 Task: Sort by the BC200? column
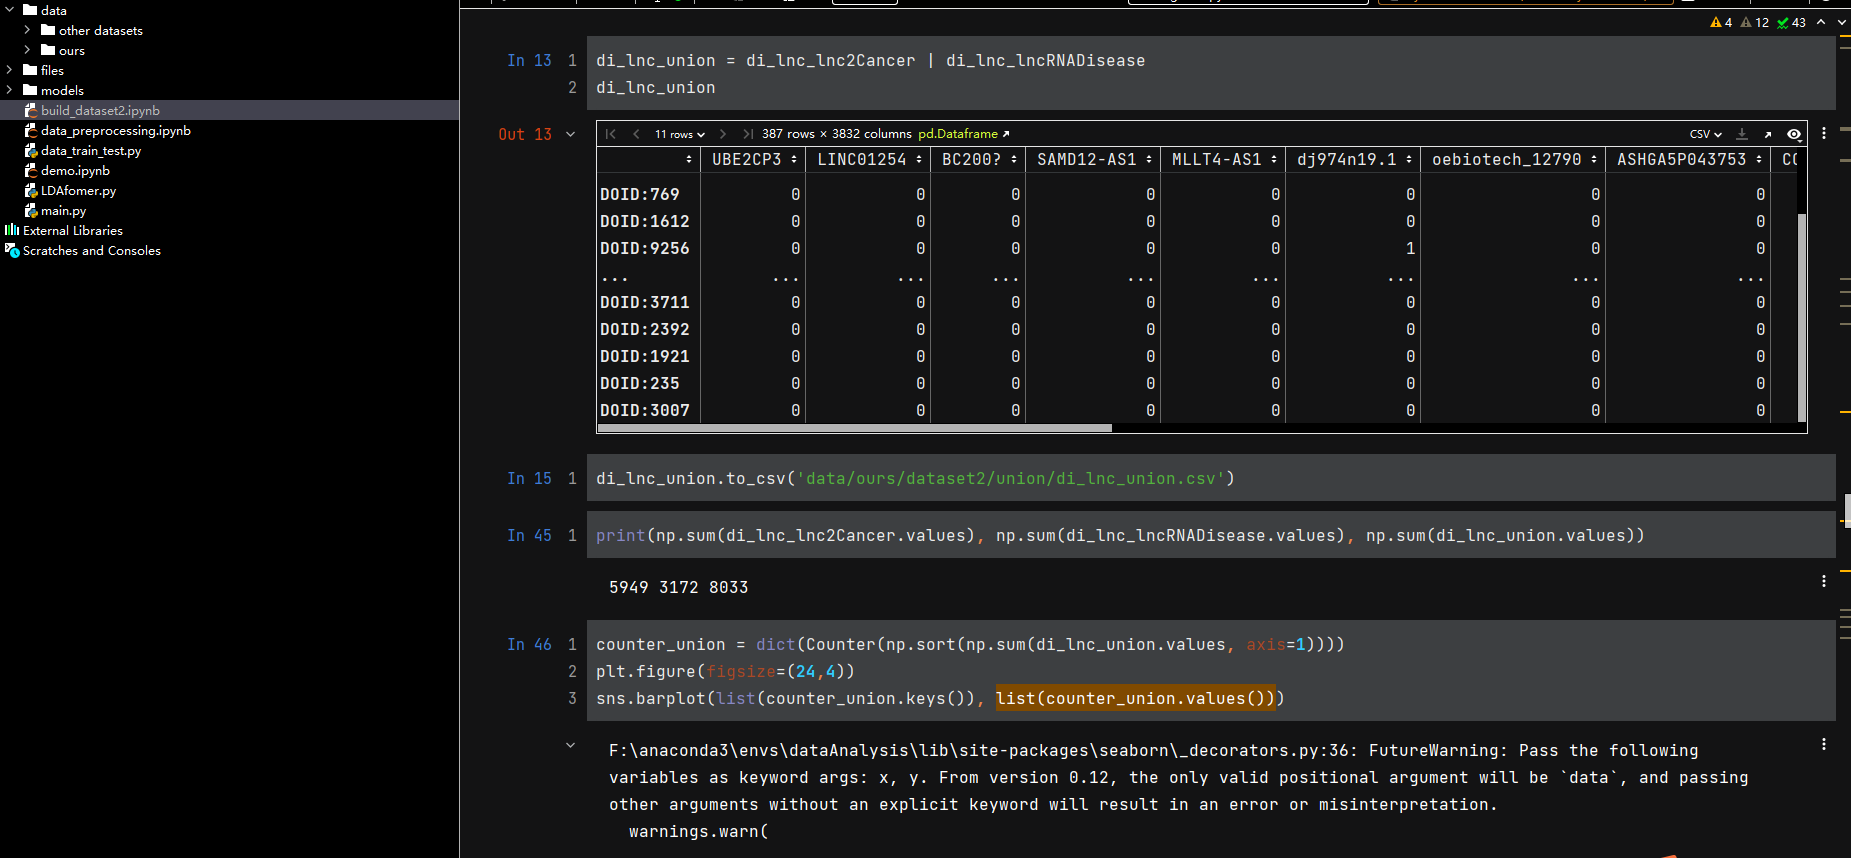tap(1014, 159)
